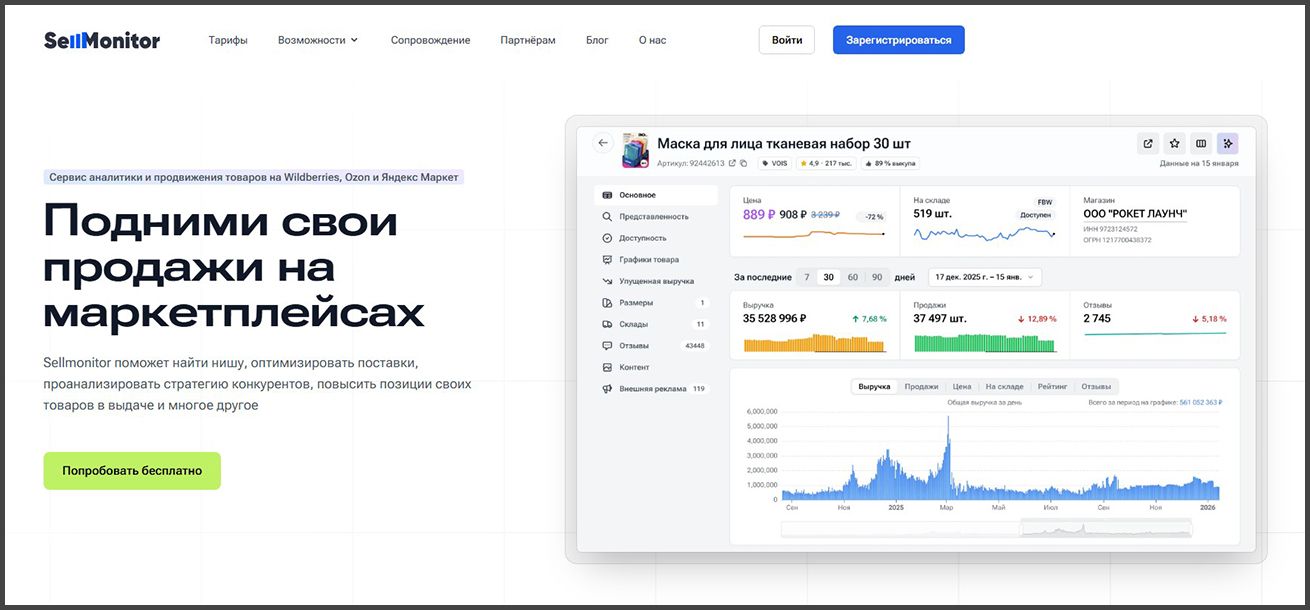Switch chart to the Отзывы tab
The image size is (1310, 610).
click(x=1096, y=386)
